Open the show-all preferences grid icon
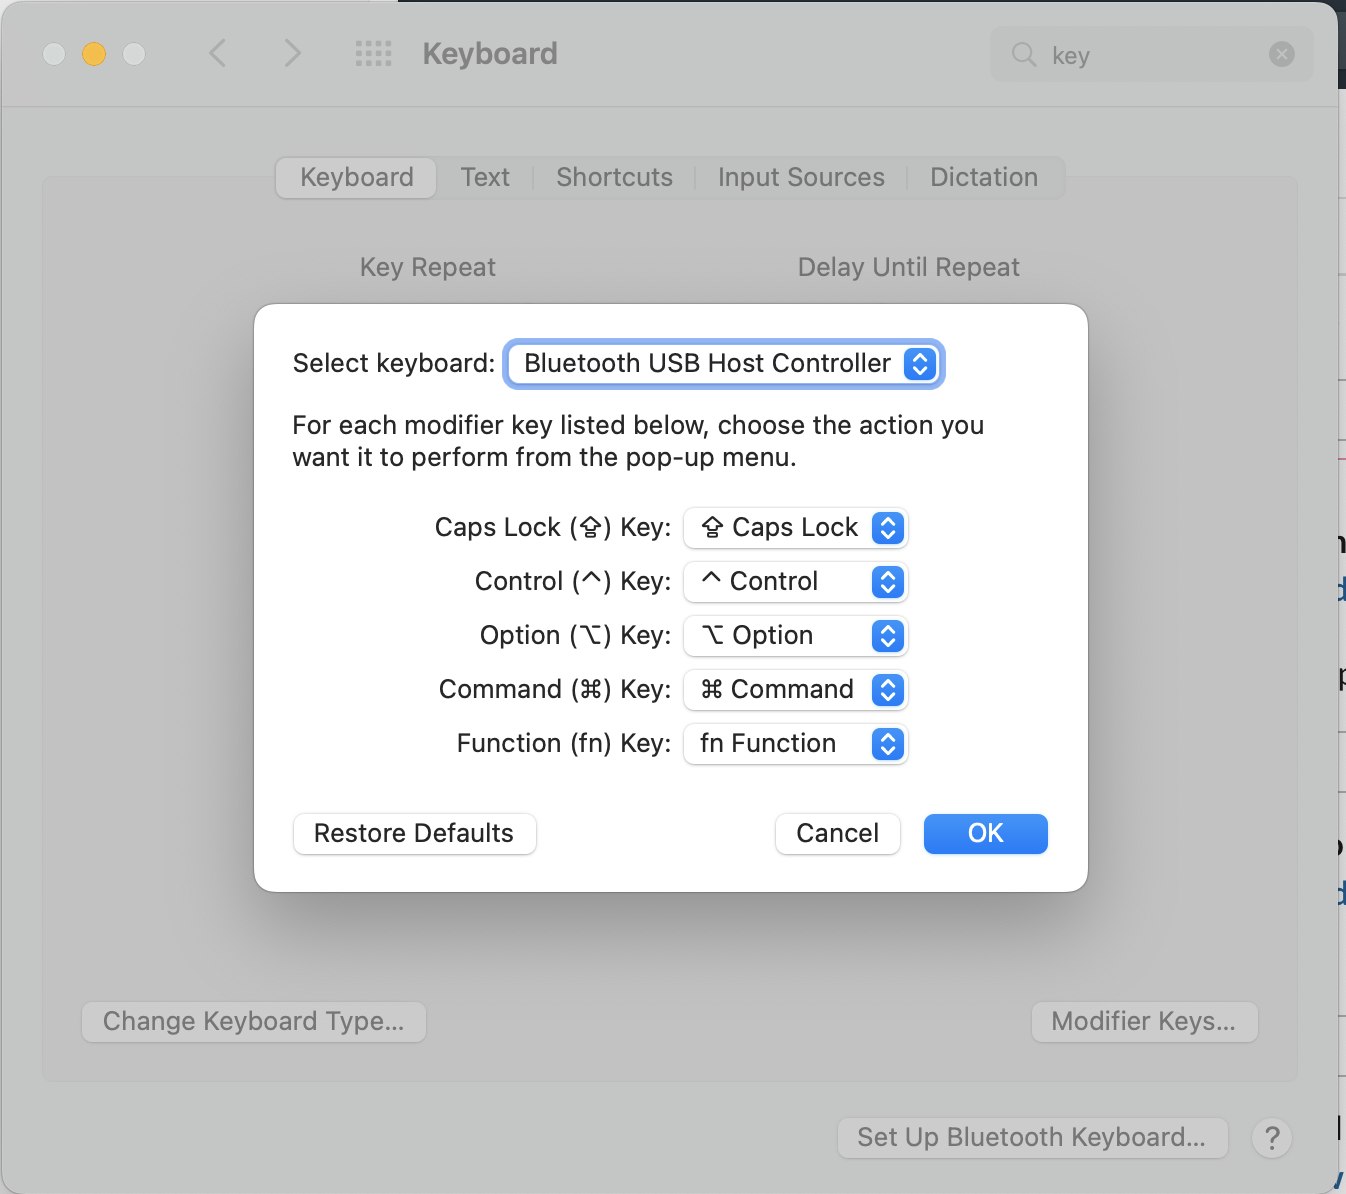This screenshot has height=1194, width=1346. coord(373,53)
